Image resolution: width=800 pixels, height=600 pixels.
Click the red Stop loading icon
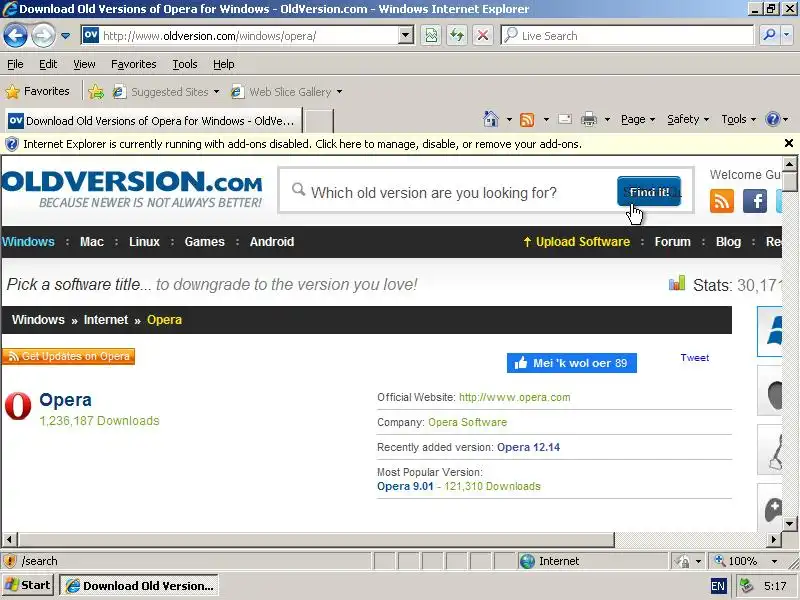pyautogui.click(x=483, y=36)
